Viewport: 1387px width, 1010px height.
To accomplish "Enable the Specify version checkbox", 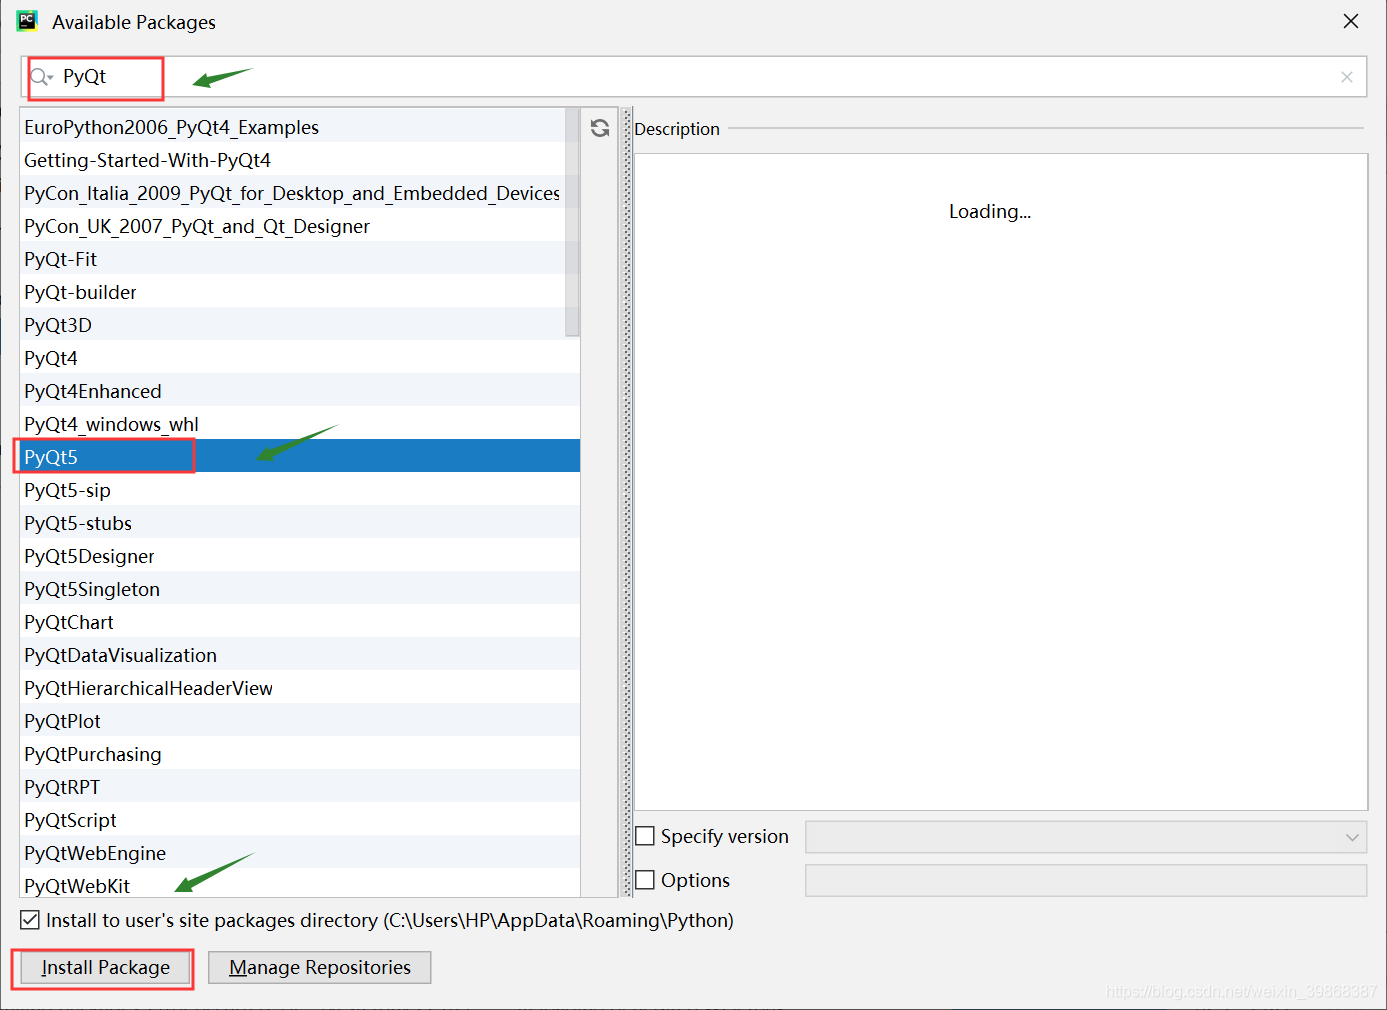I will tap(646, 836).
